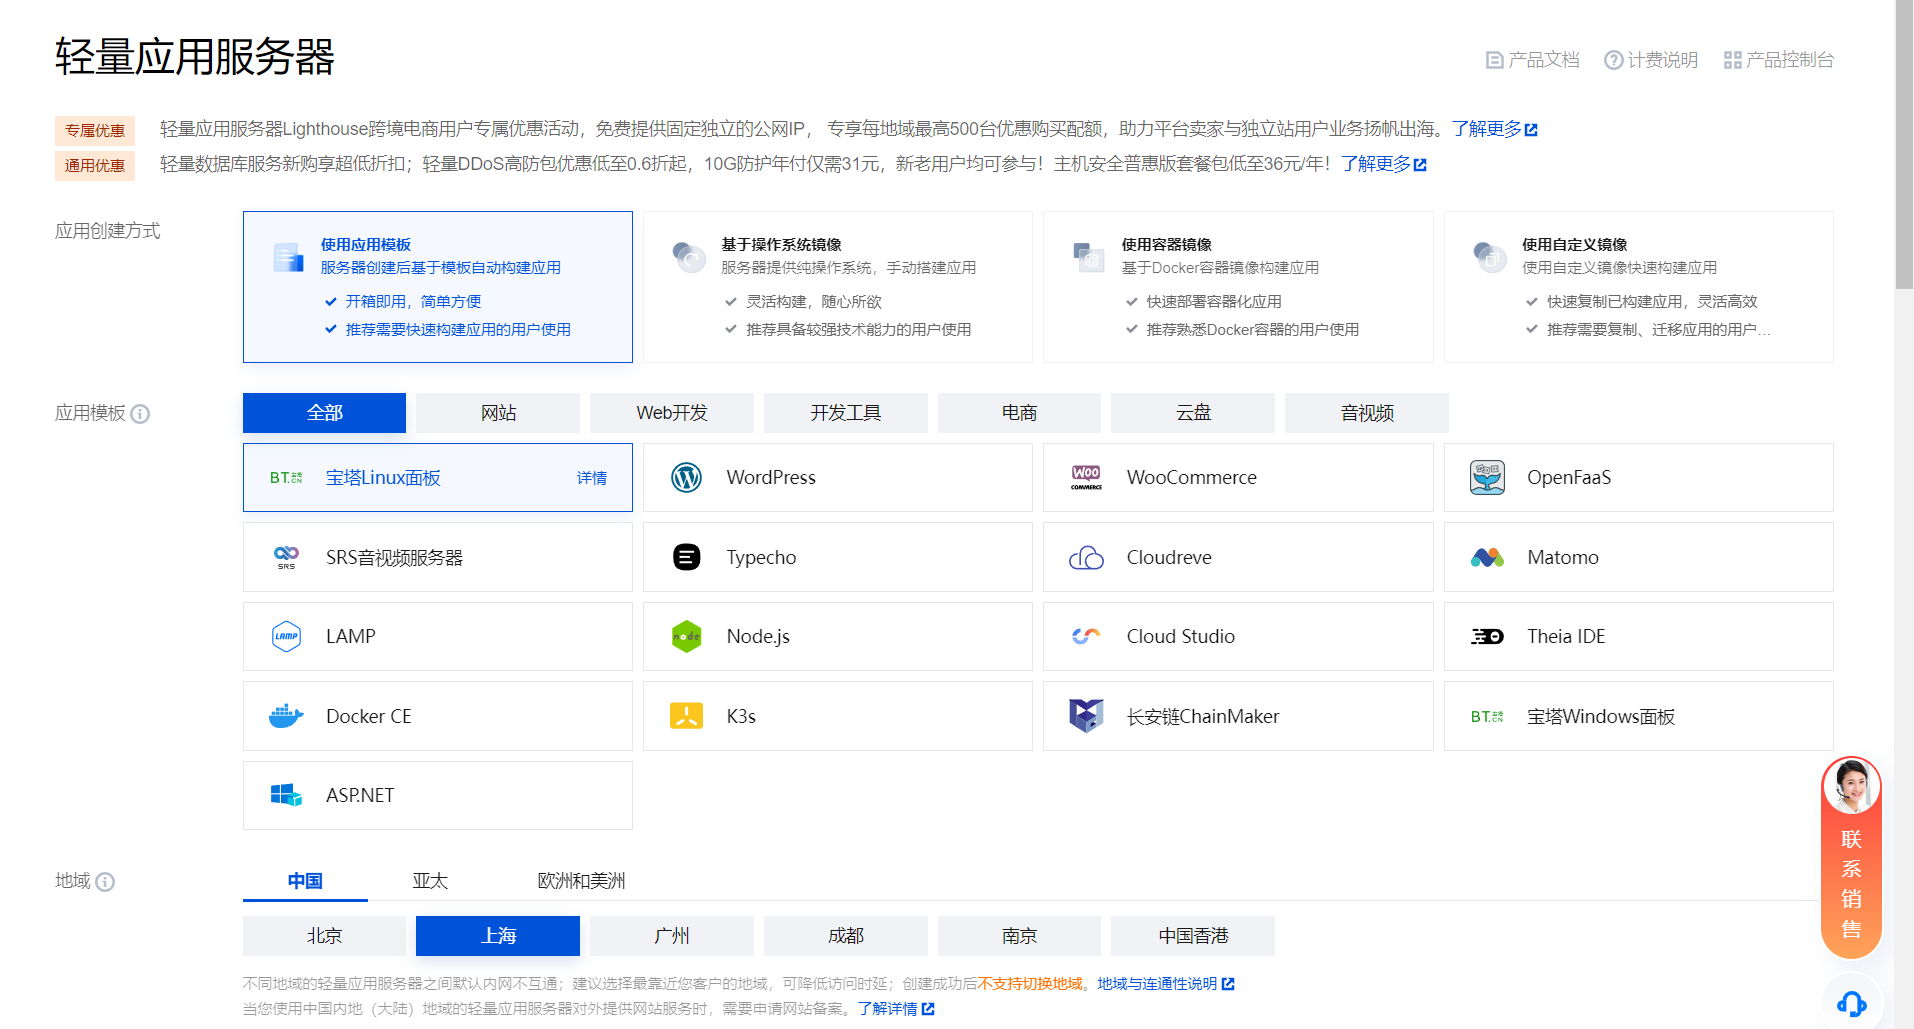Click the SRS音视频服务器 icon
Image resolution: width=1914 pixels, height=1029 pixels.
pos(286,557)
